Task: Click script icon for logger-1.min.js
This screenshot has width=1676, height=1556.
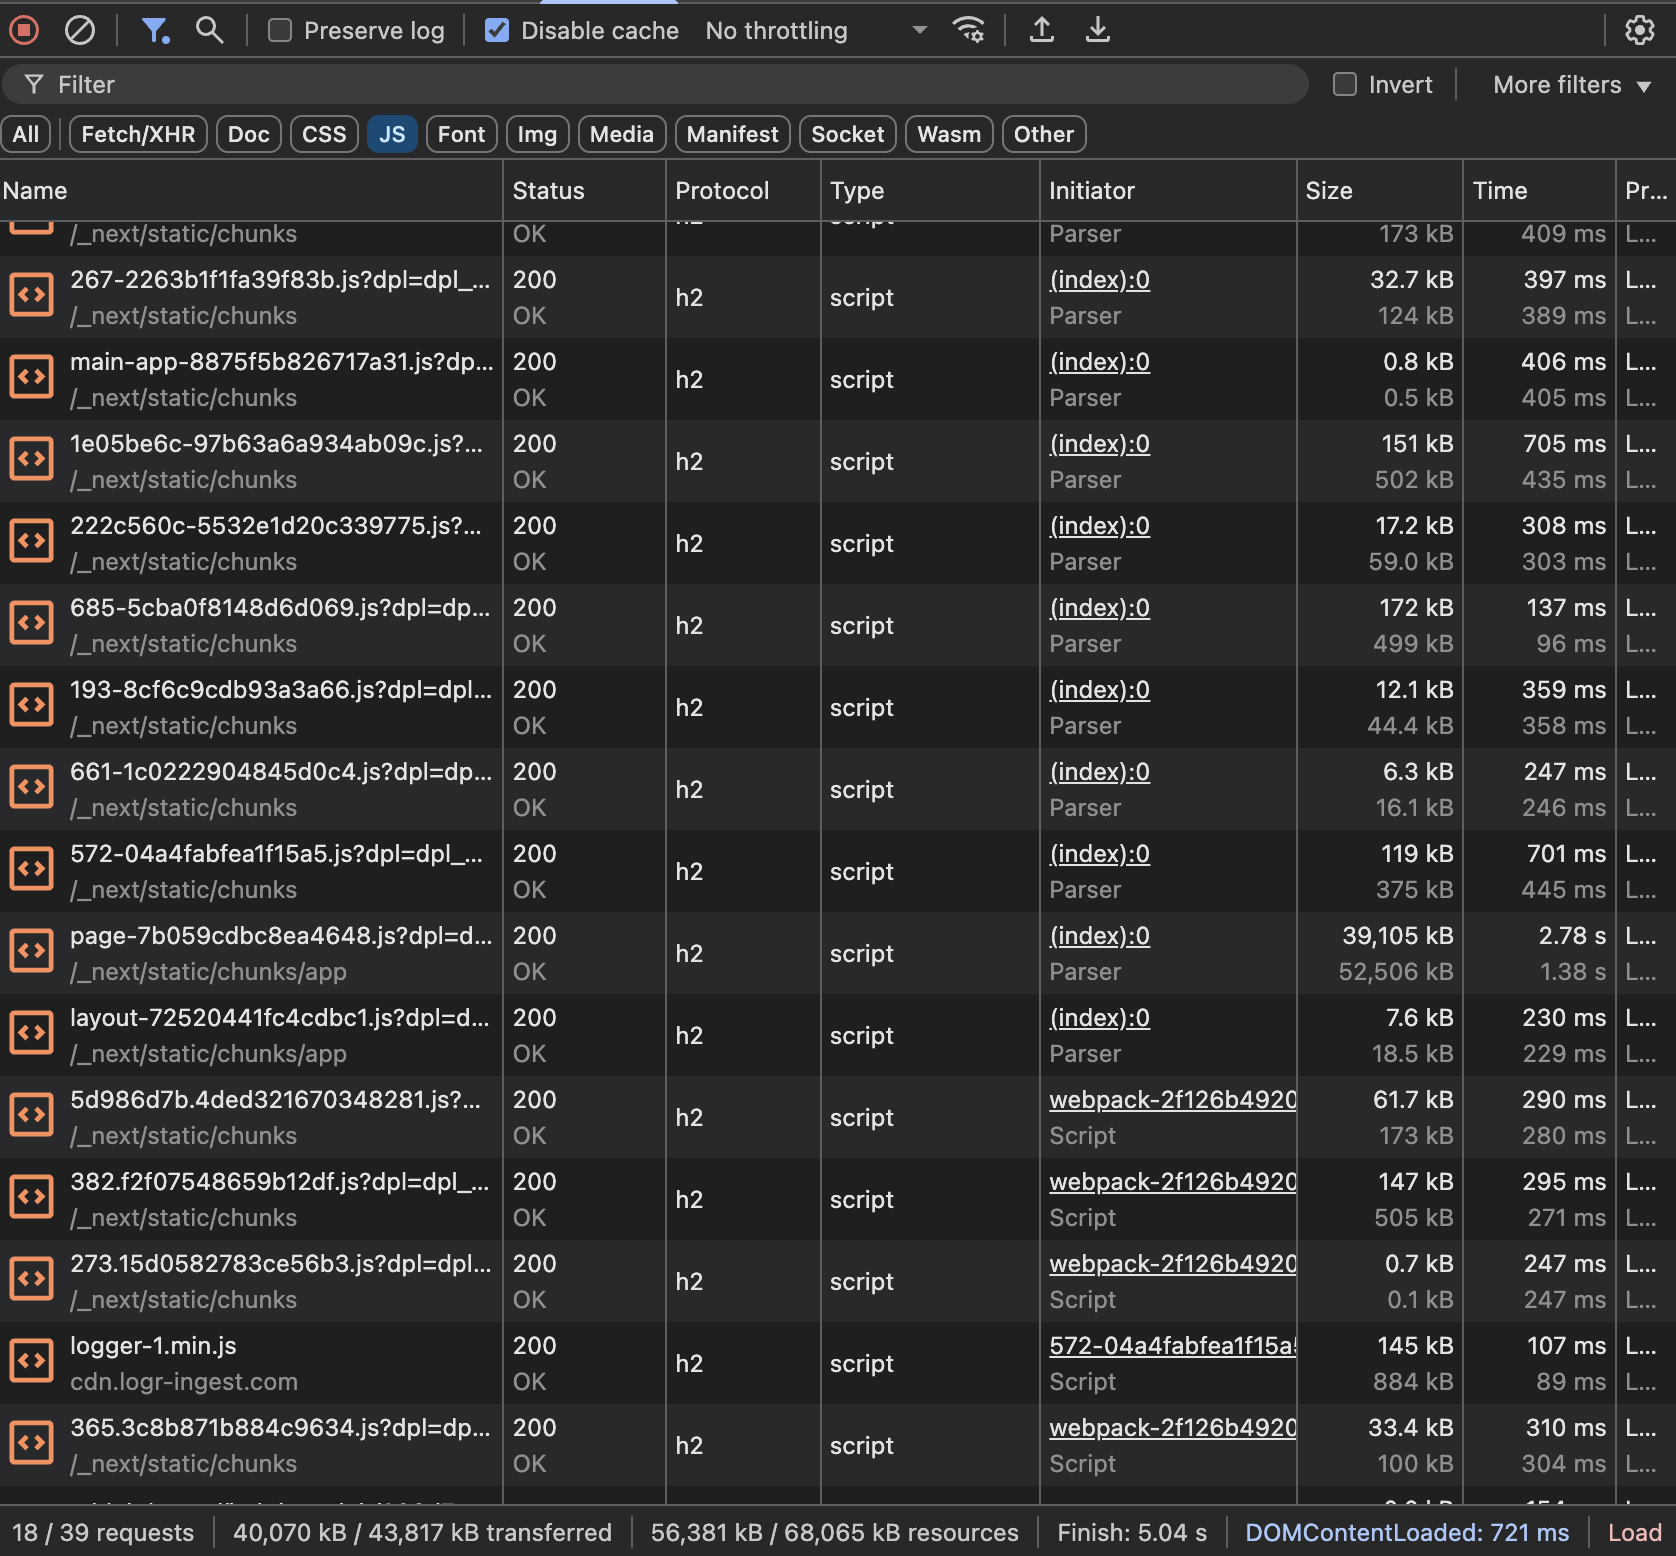Action: click(x=32, y=1361)
